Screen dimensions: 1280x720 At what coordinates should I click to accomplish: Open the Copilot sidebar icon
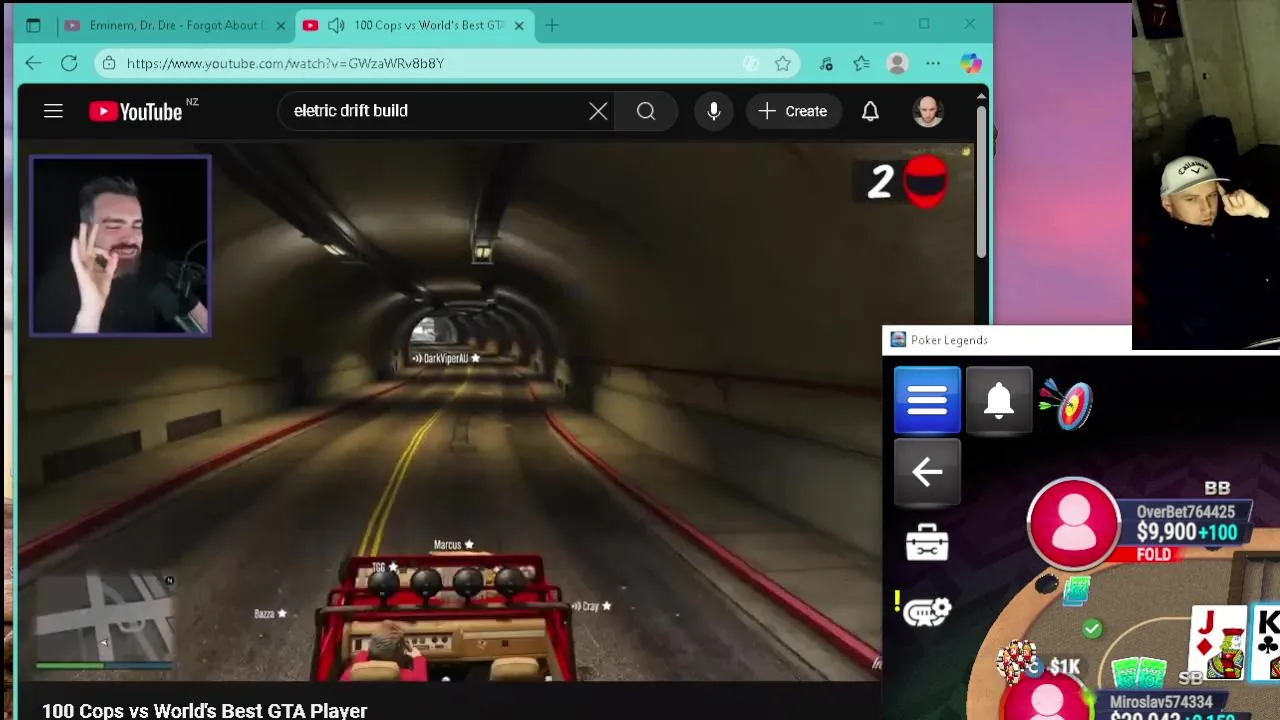pyautogui.click(x=971, y=63)
